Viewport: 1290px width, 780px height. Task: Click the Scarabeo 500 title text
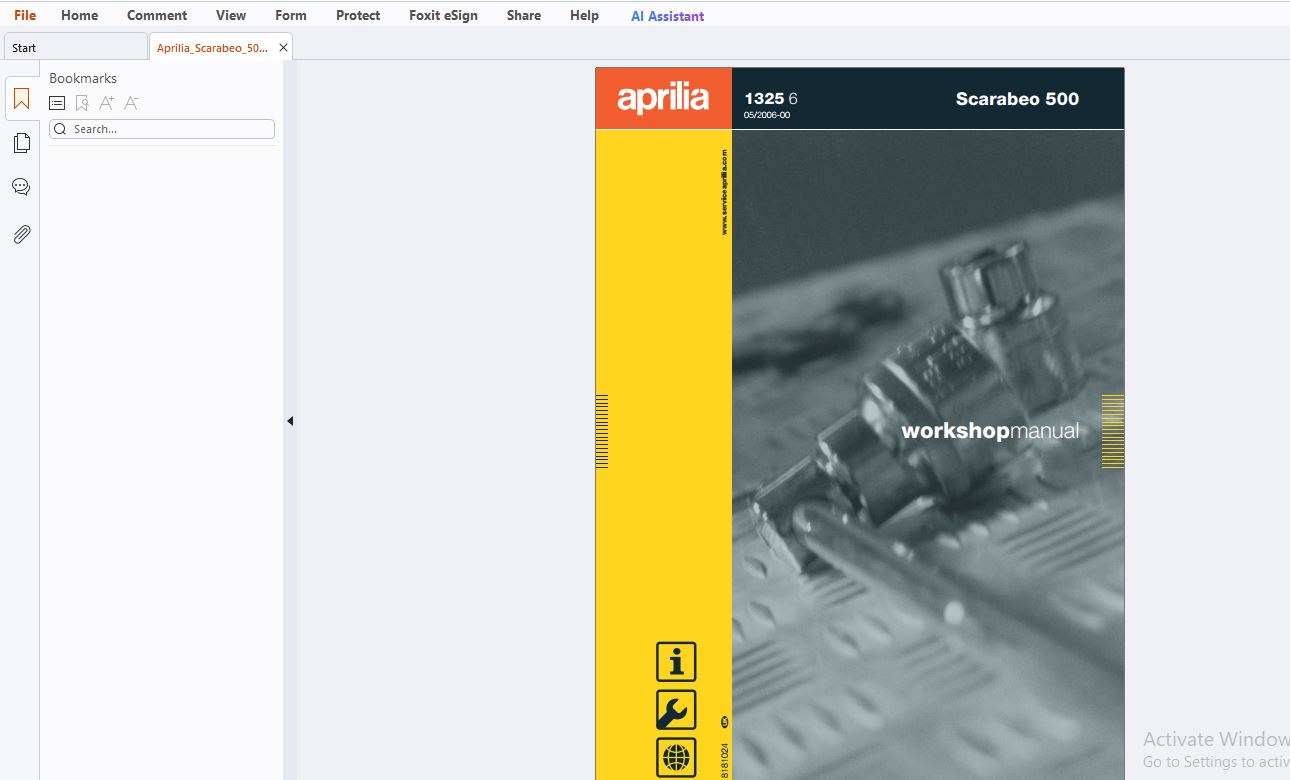pos(1017,99)
